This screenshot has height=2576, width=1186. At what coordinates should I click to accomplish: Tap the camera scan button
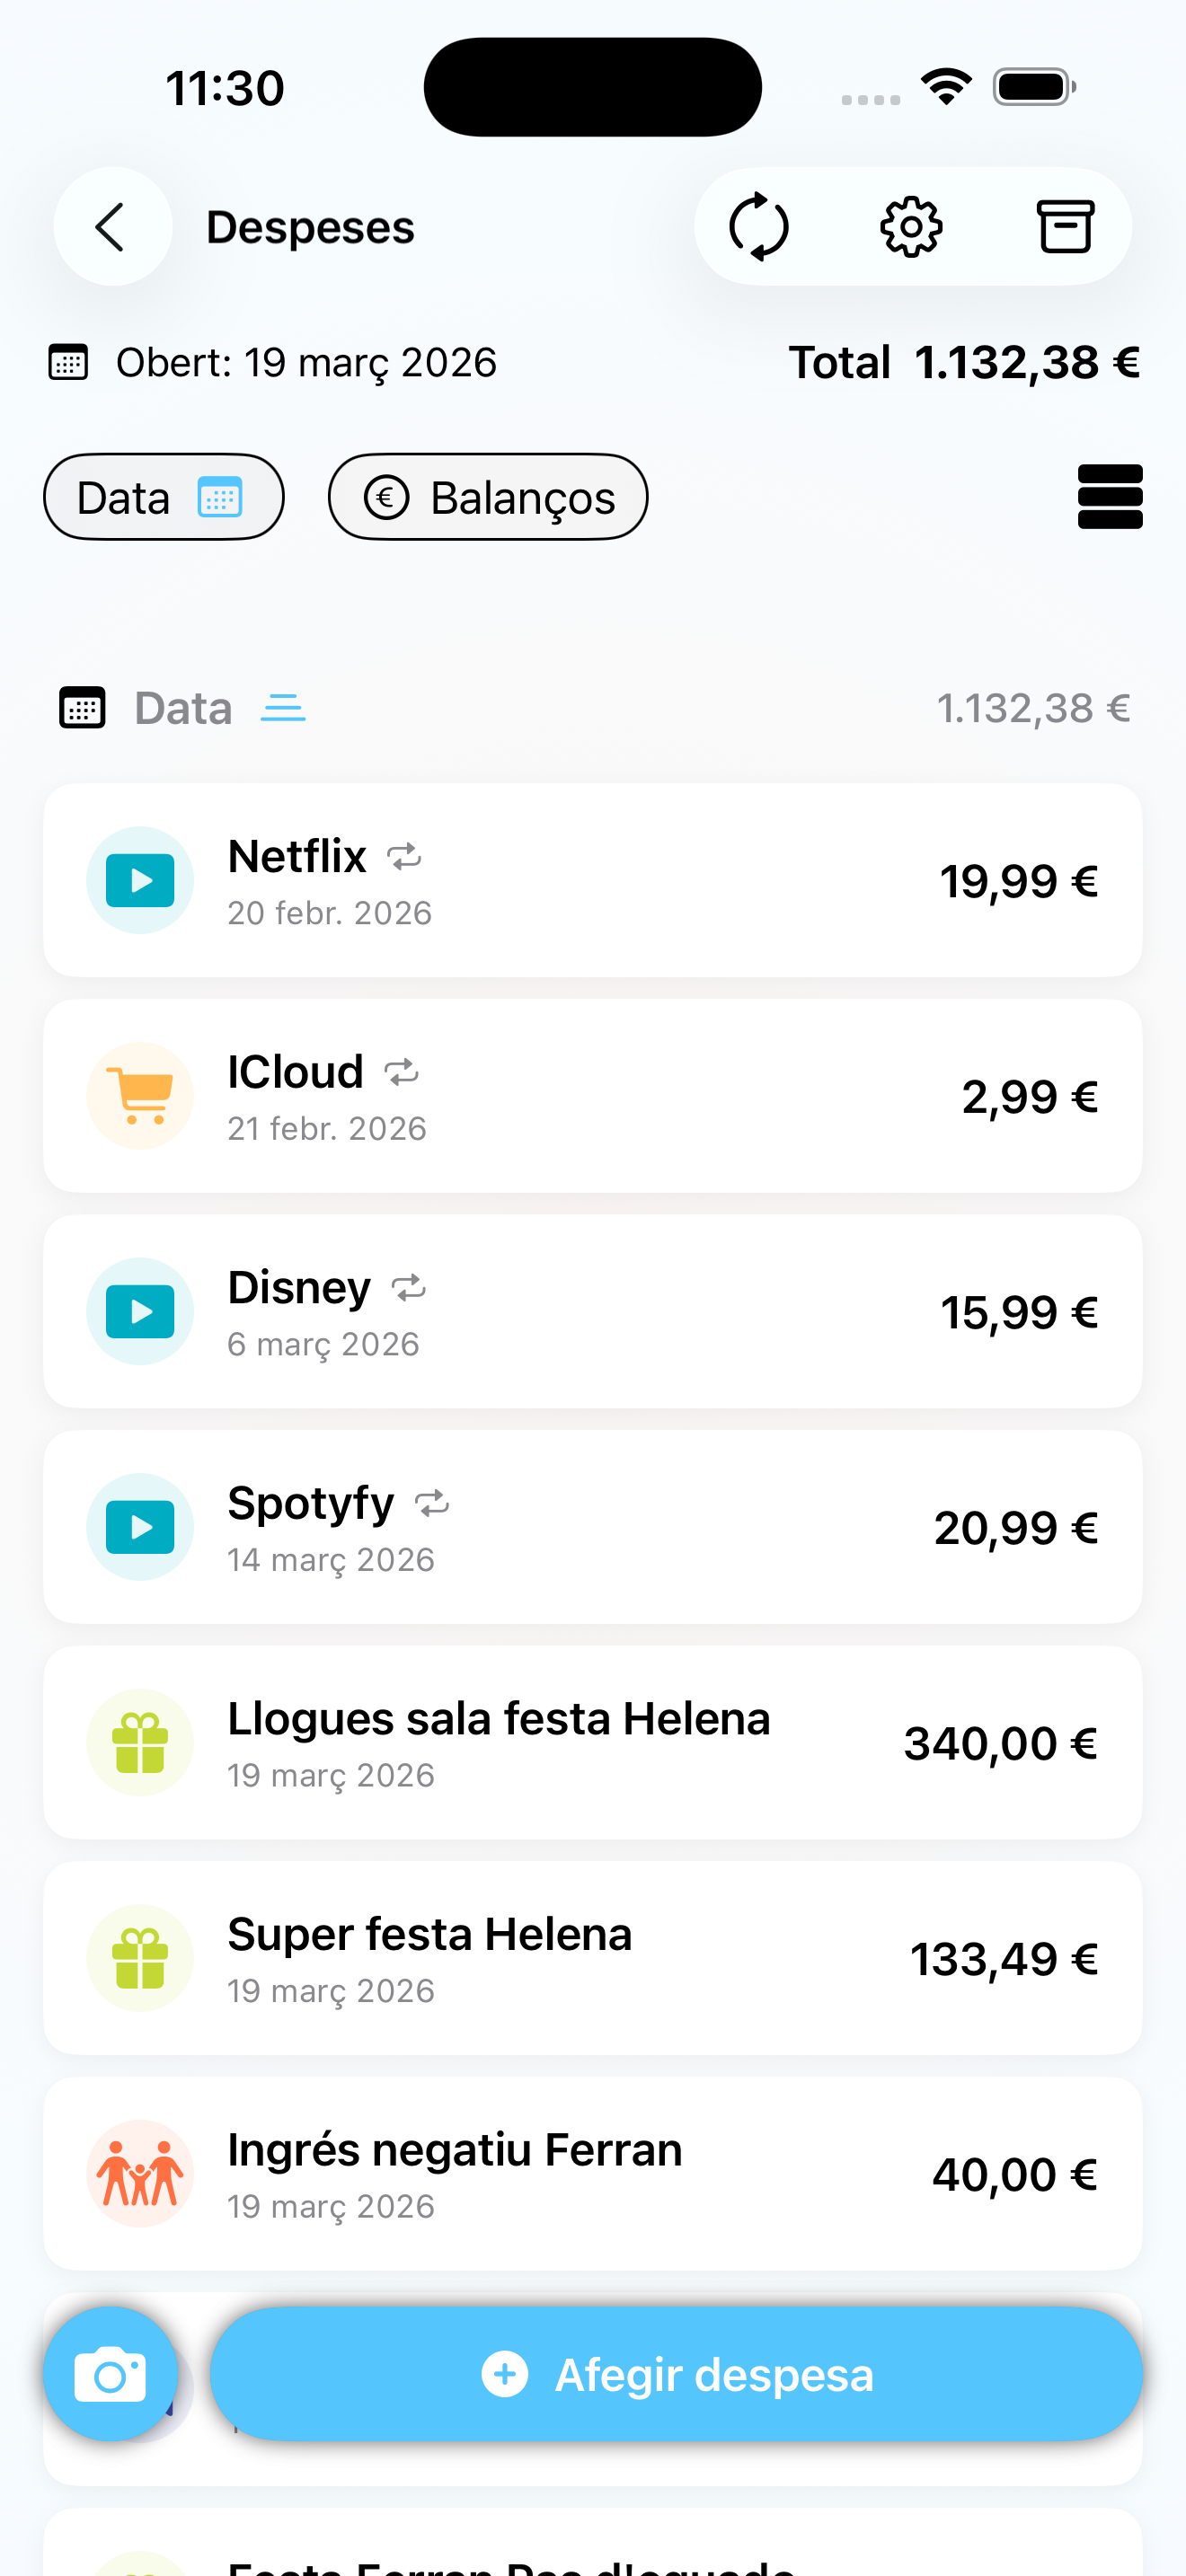[x=111, y=2374]
